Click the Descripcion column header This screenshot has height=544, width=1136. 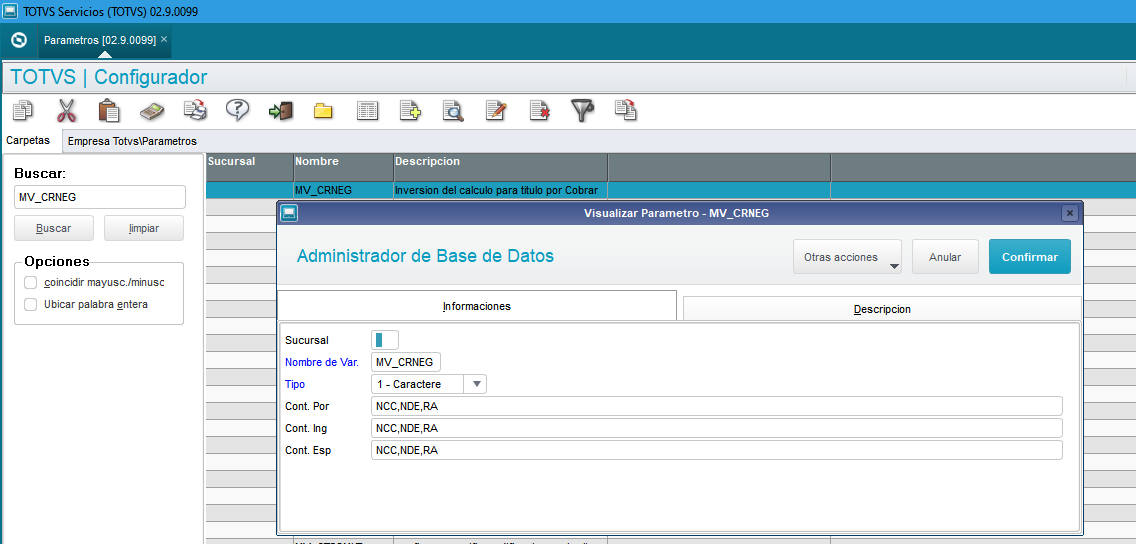[501, 167]
